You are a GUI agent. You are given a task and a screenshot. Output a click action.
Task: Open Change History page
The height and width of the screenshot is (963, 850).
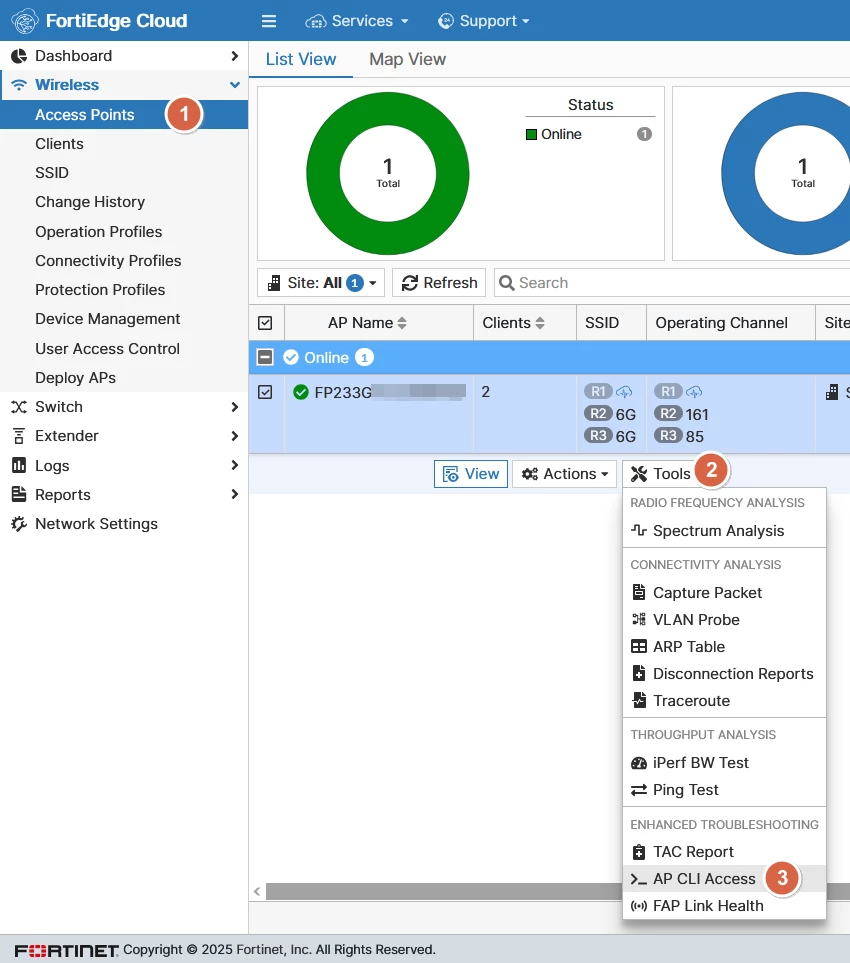point(90,202)
